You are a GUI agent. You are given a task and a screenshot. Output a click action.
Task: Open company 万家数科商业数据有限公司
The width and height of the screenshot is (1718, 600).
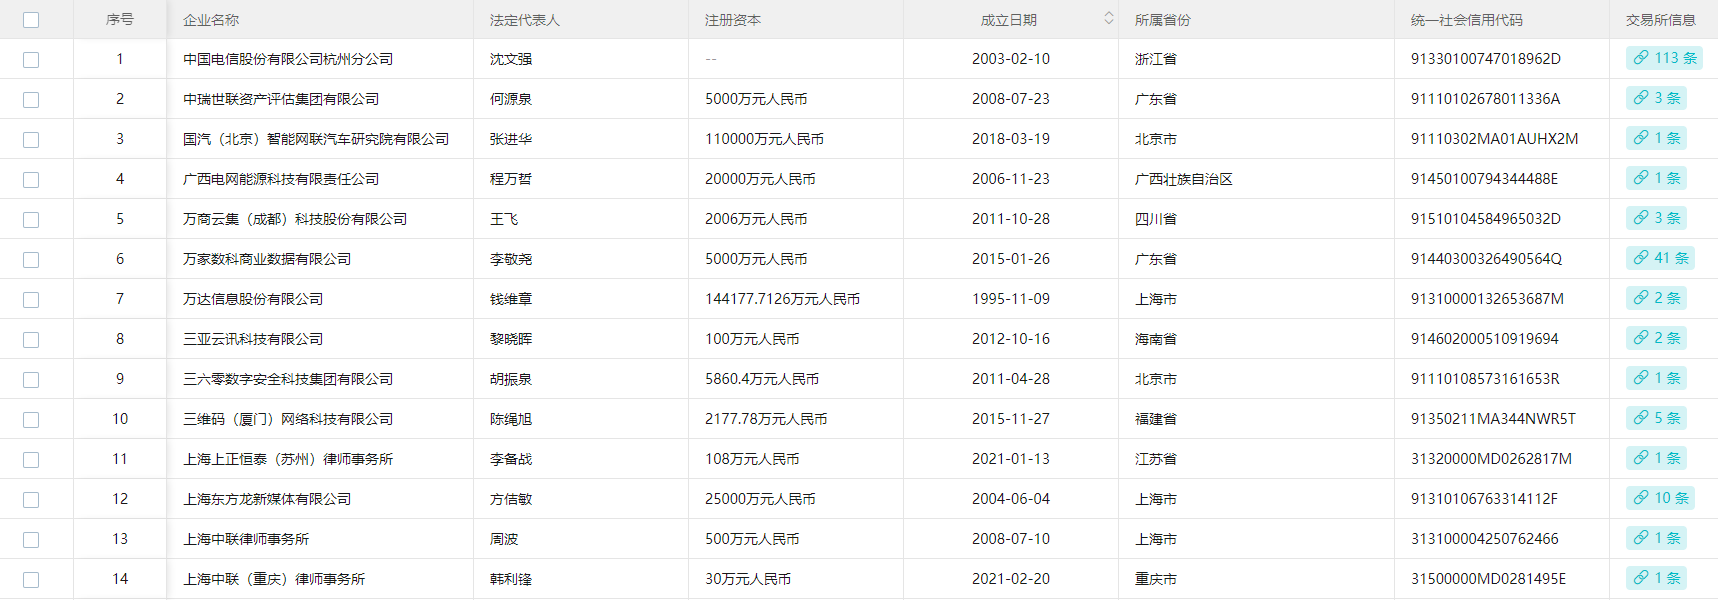[x=267, y=259]
